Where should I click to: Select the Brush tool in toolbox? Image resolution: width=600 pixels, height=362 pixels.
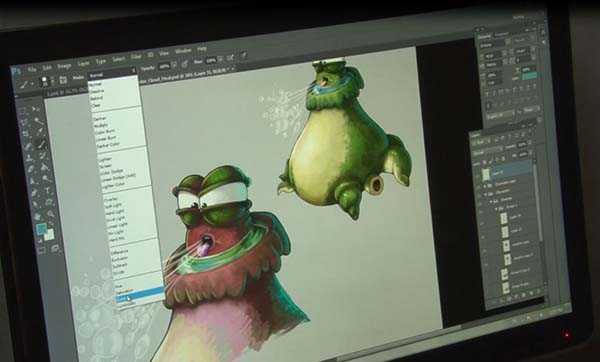point(41,144)
